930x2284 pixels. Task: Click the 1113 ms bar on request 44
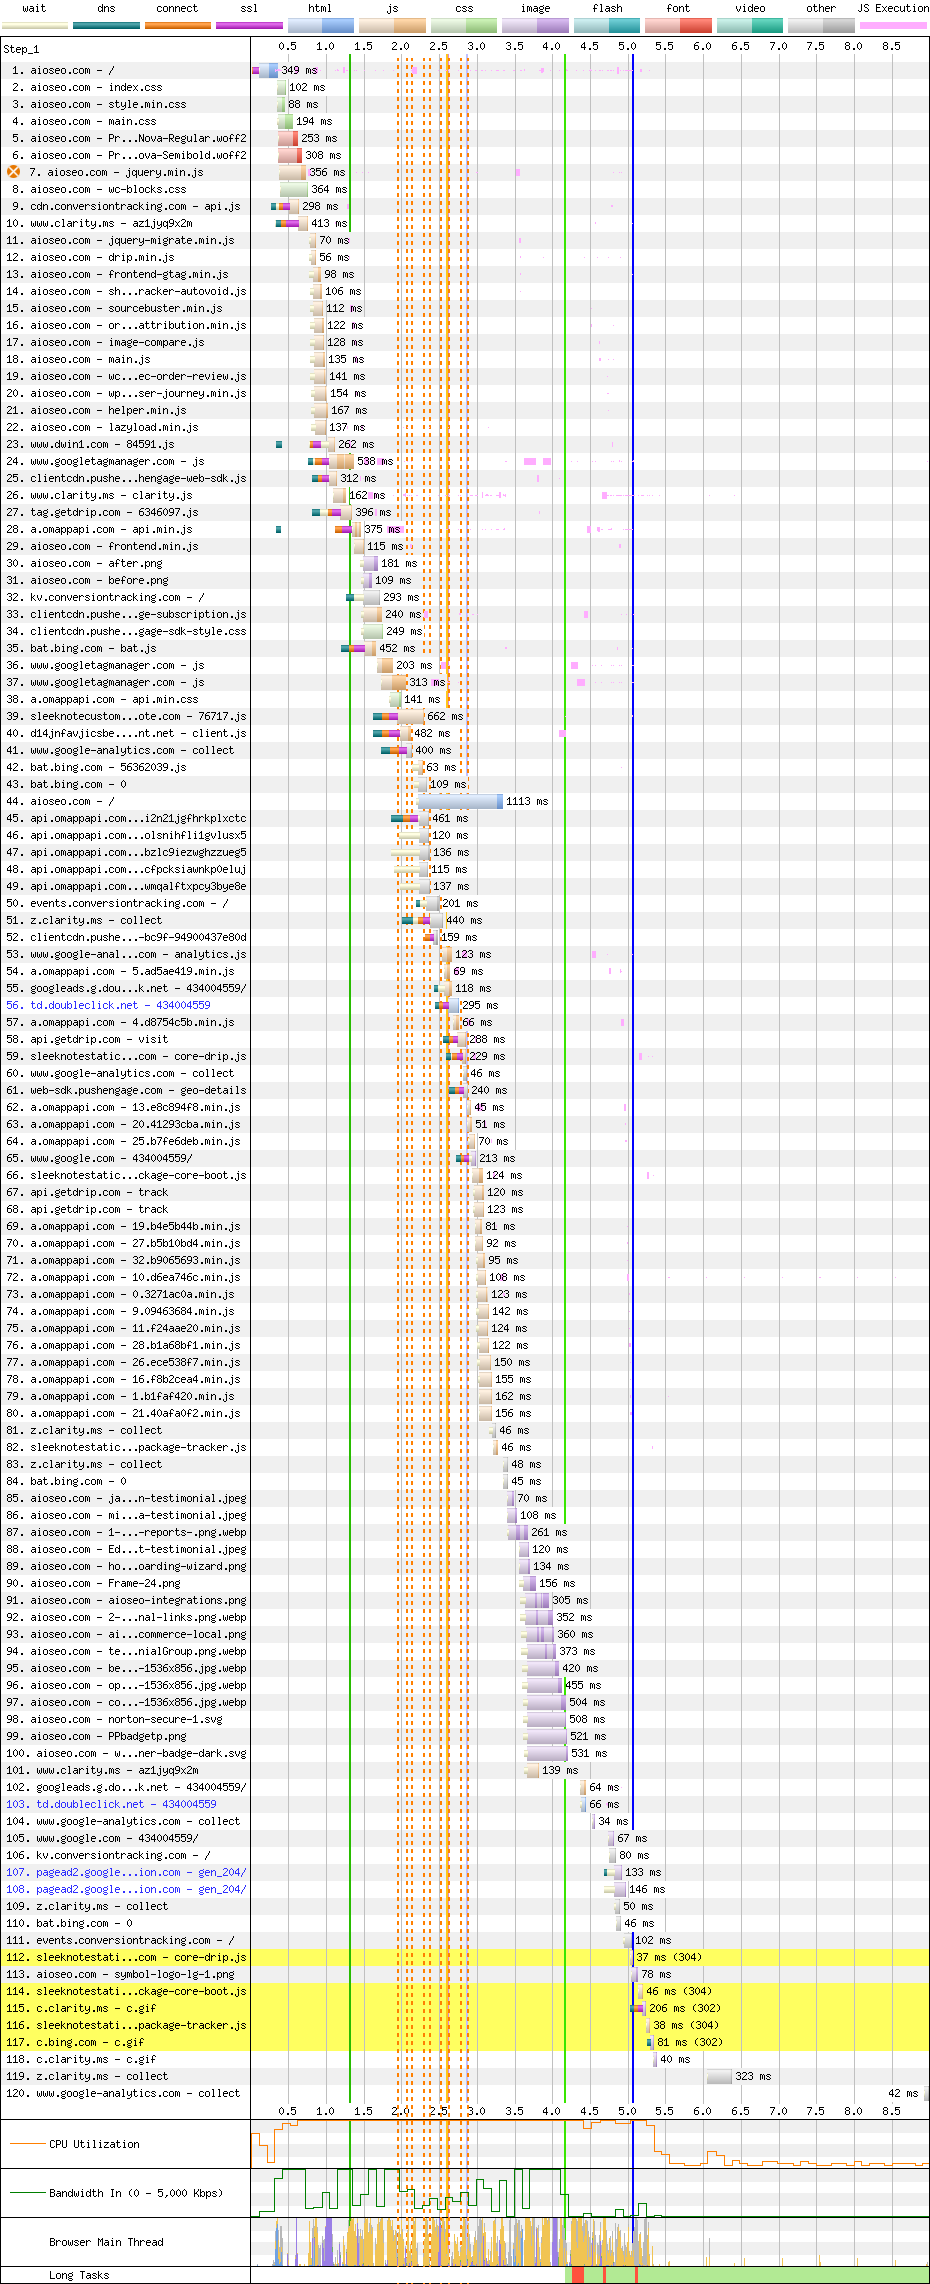pos(460,801)
